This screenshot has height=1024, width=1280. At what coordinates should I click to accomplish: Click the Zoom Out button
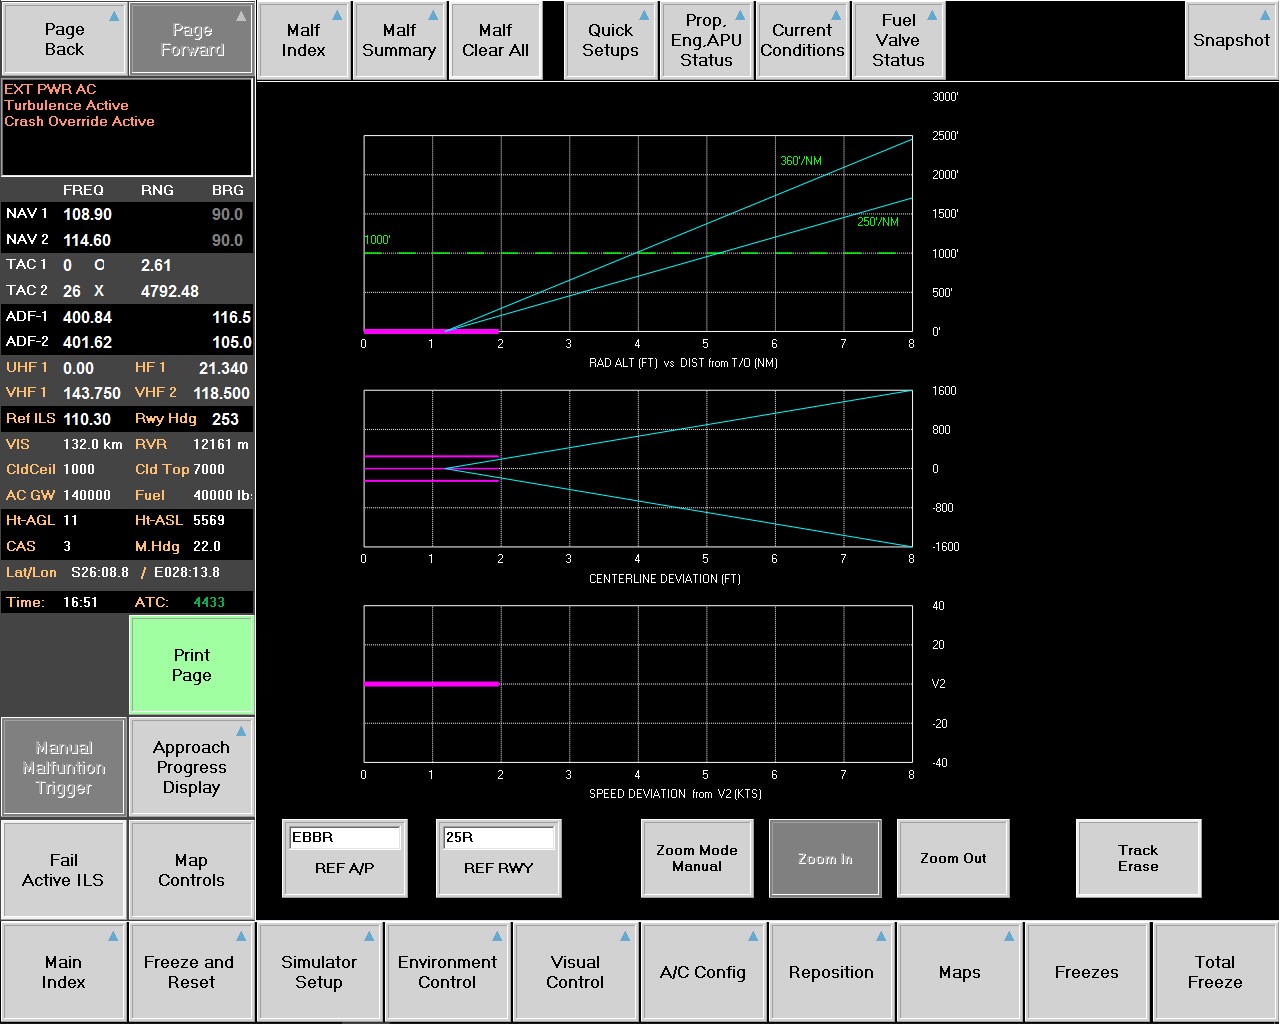(x=953, y=858)
